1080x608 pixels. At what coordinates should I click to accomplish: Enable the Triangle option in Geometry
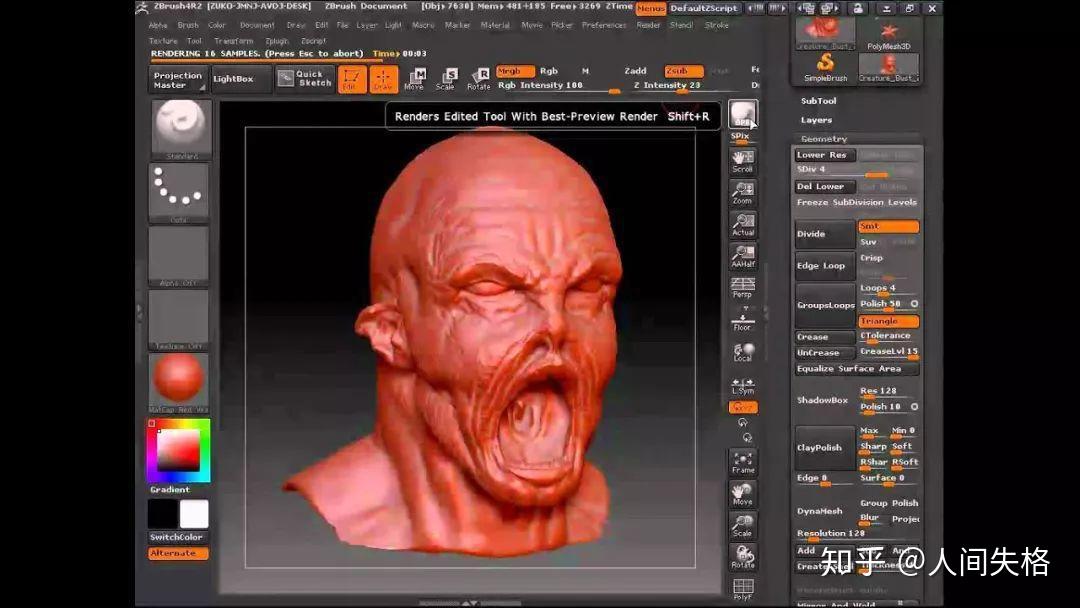888,320
